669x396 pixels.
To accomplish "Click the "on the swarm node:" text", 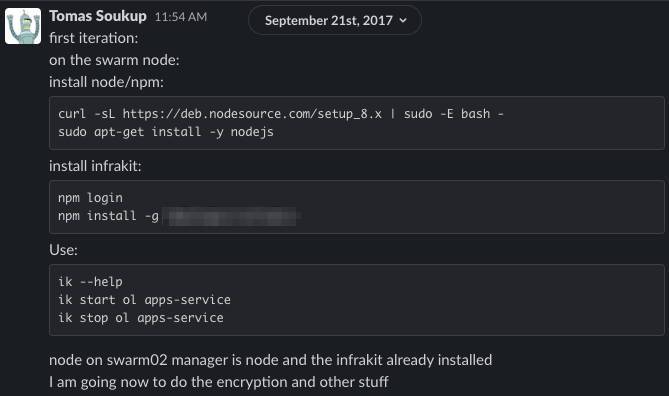I will click(x=114, y=60).
